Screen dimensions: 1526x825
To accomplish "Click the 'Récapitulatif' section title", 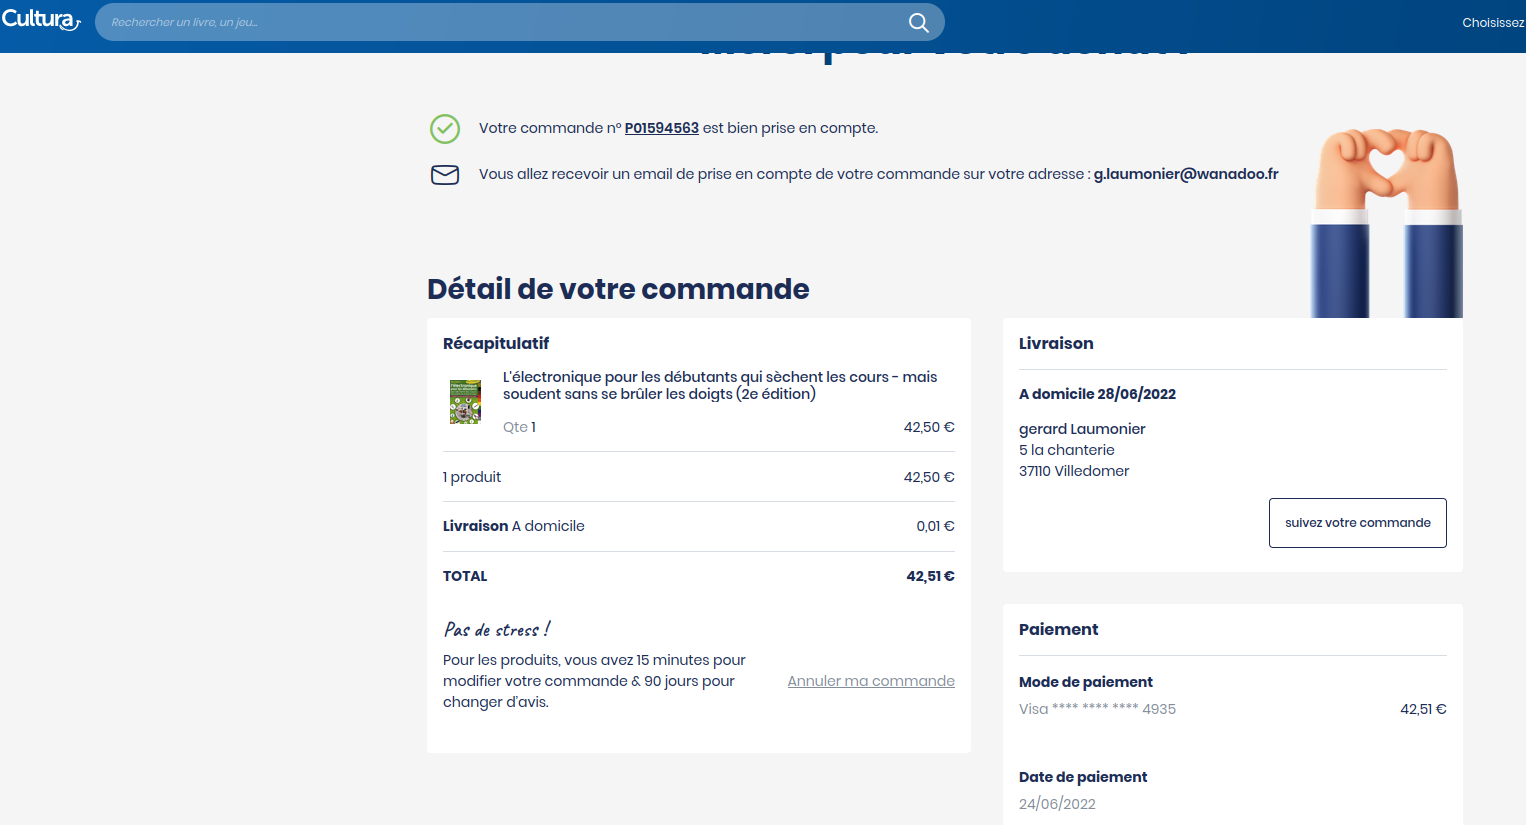I will click(x=496, y=343).
